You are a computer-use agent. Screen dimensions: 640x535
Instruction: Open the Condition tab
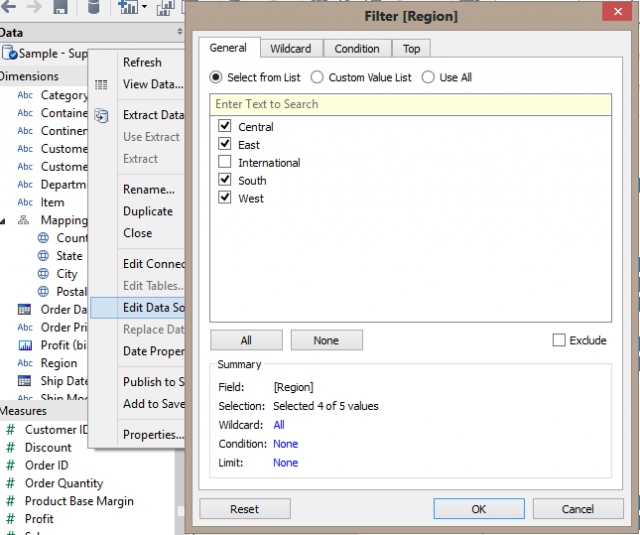357,49
